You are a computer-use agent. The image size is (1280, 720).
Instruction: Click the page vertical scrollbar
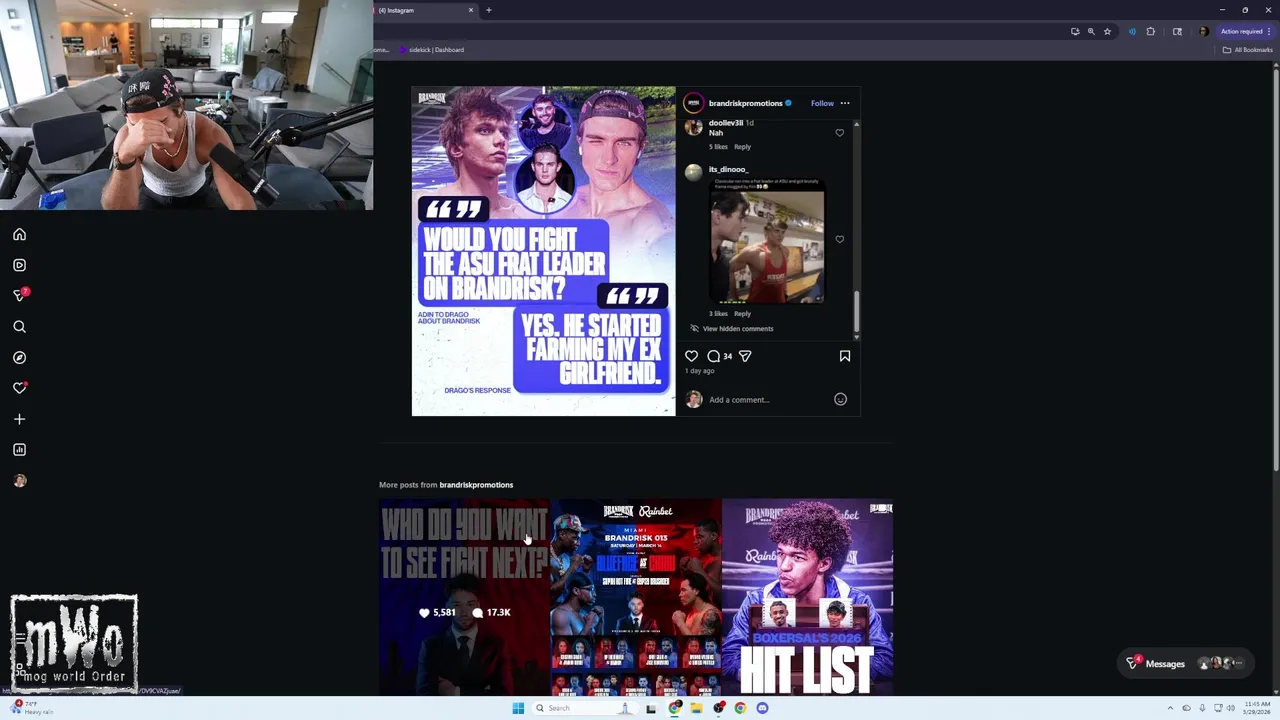coord(1276,270)
